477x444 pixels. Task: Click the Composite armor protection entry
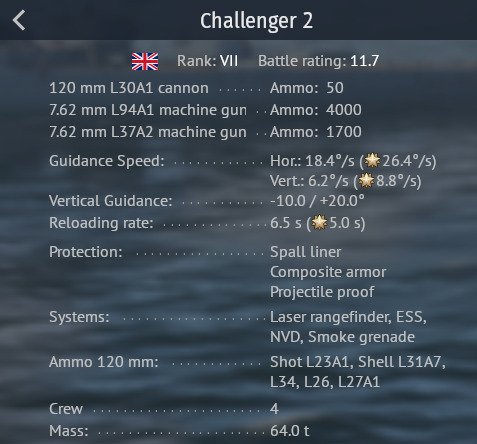click(x=328, y=272)
